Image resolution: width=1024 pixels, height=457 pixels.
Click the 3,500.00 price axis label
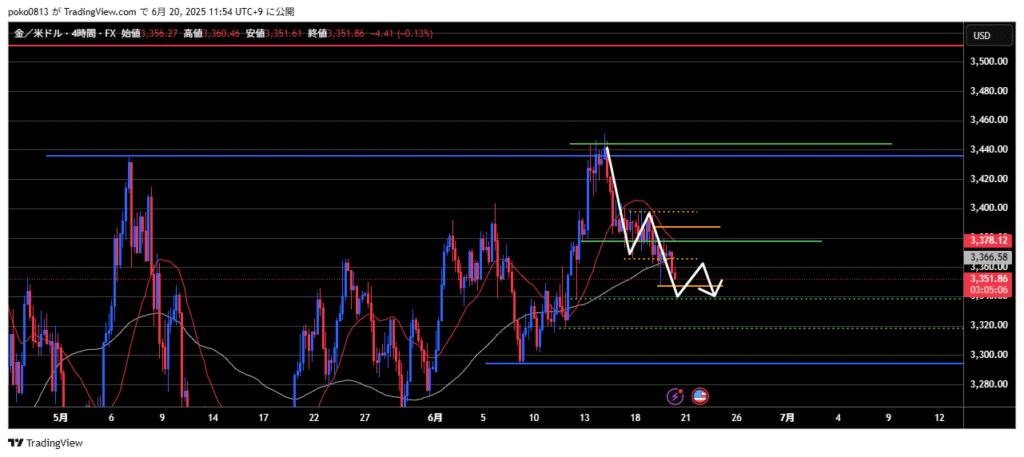986,62
